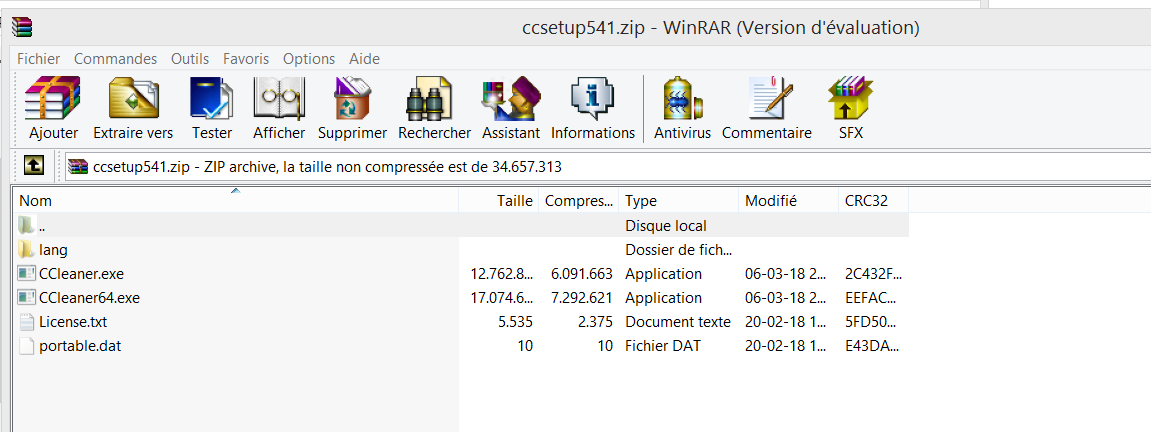Start the Antivirus scan icon

[683, 109]
